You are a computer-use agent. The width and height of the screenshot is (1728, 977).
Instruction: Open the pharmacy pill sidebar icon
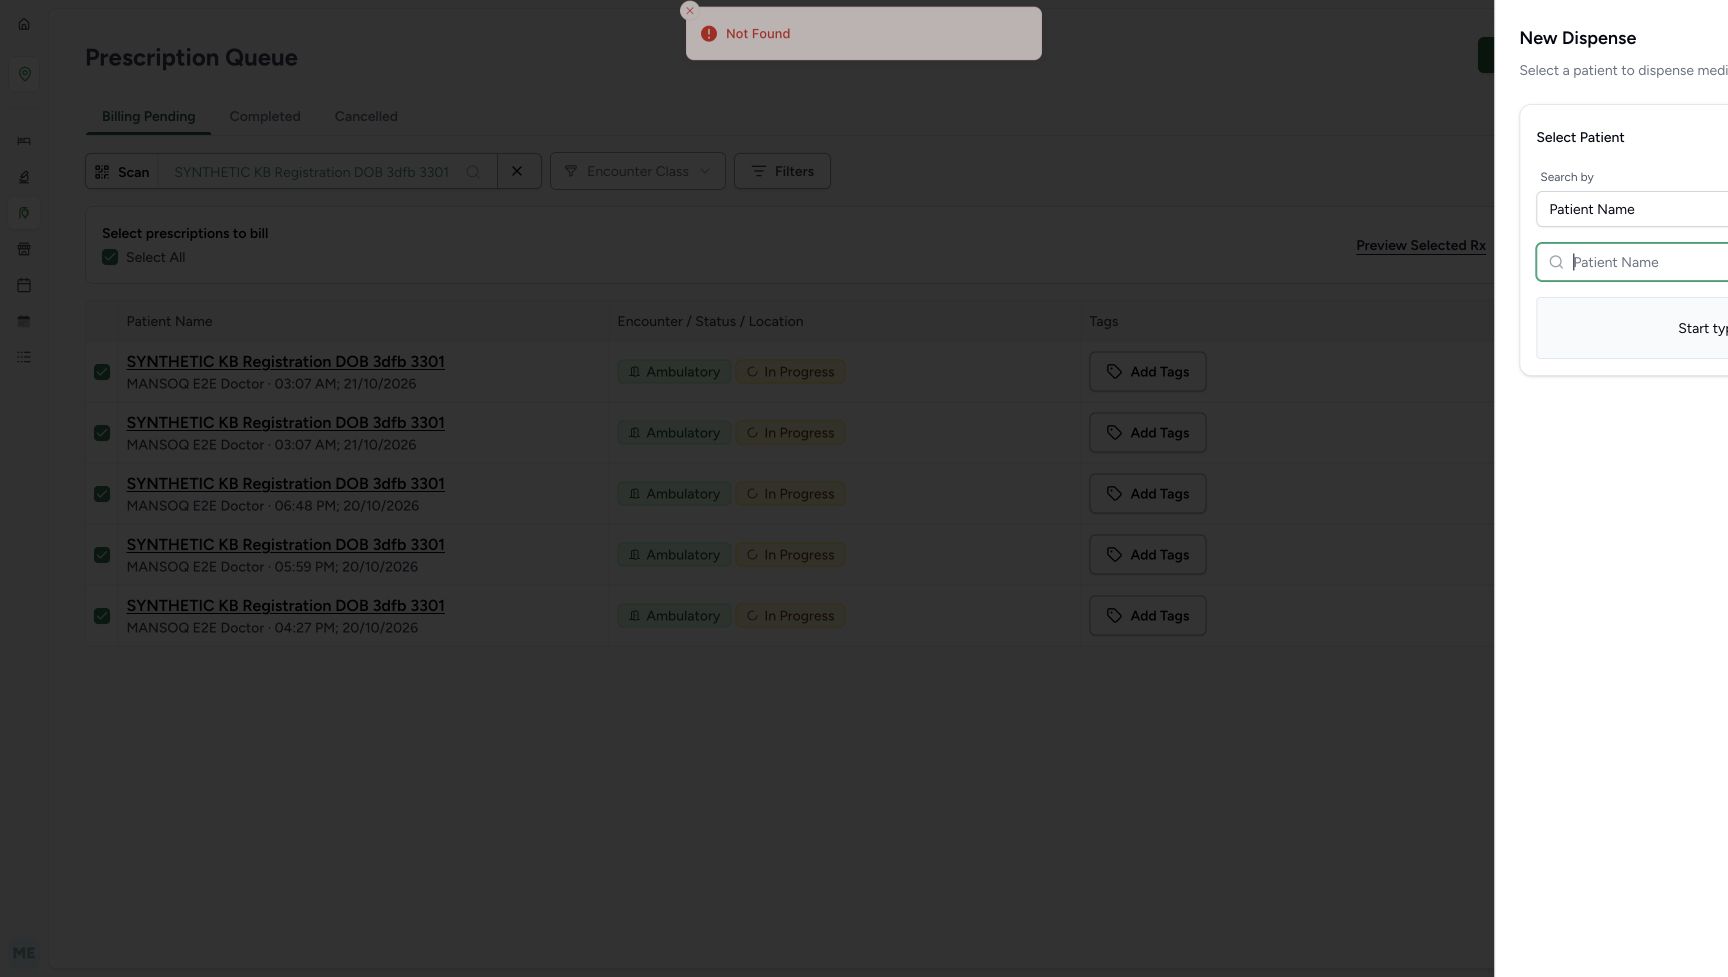[24, 213]
